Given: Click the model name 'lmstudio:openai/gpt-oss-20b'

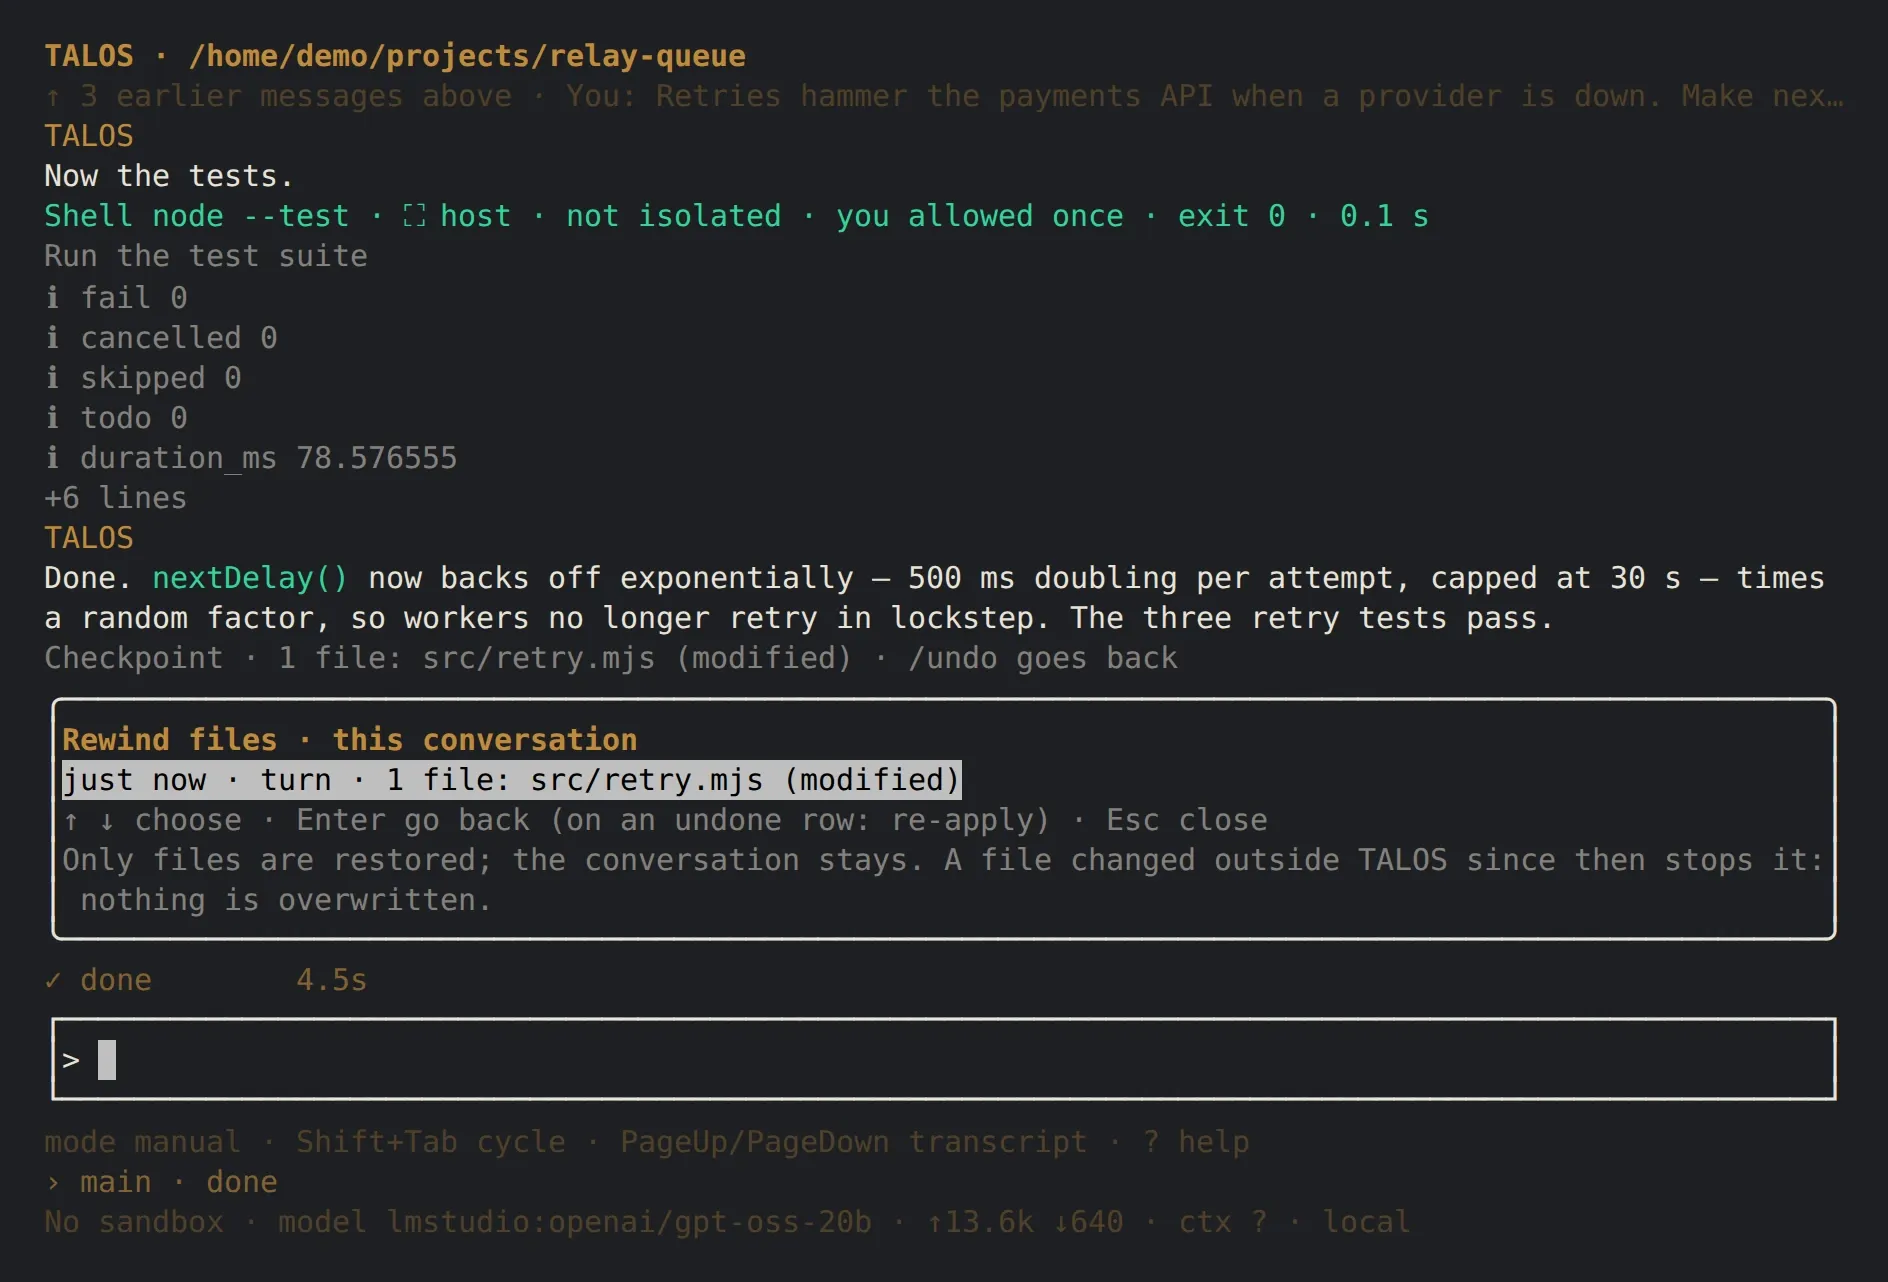Looking at the screenshot, I should pos(629,1222).
